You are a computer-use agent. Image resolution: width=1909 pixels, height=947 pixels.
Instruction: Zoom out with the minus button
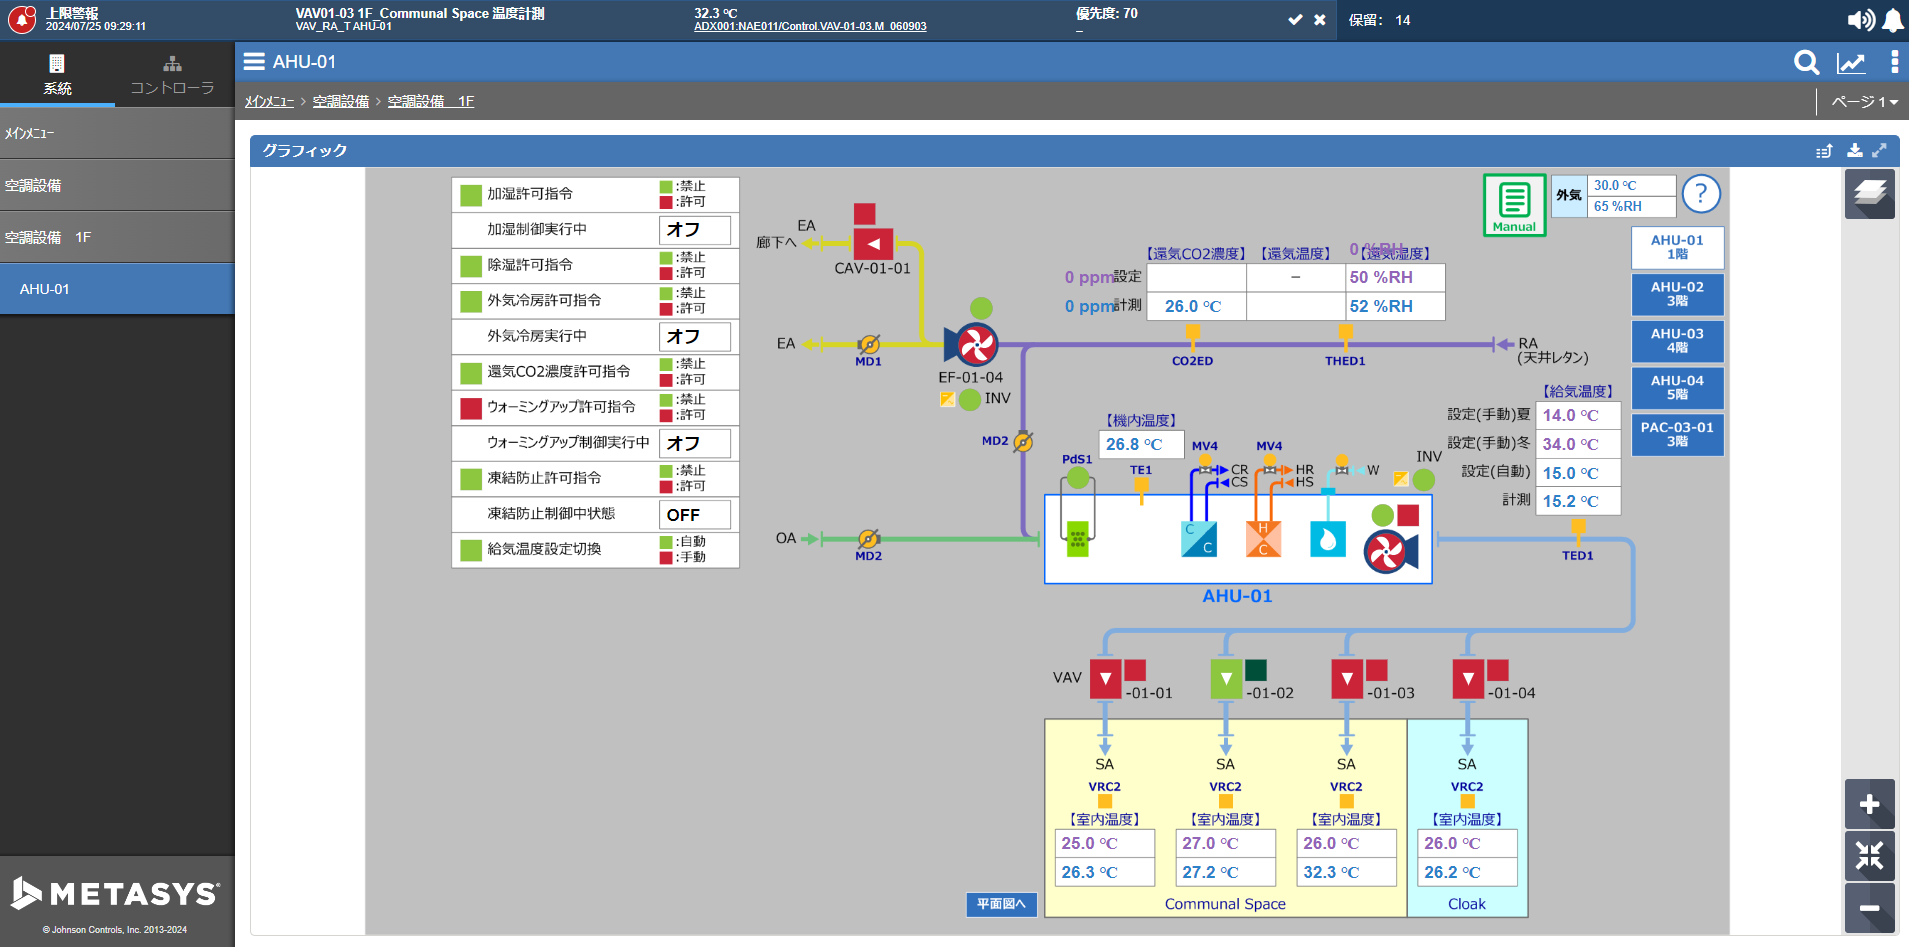point(1869,908)
